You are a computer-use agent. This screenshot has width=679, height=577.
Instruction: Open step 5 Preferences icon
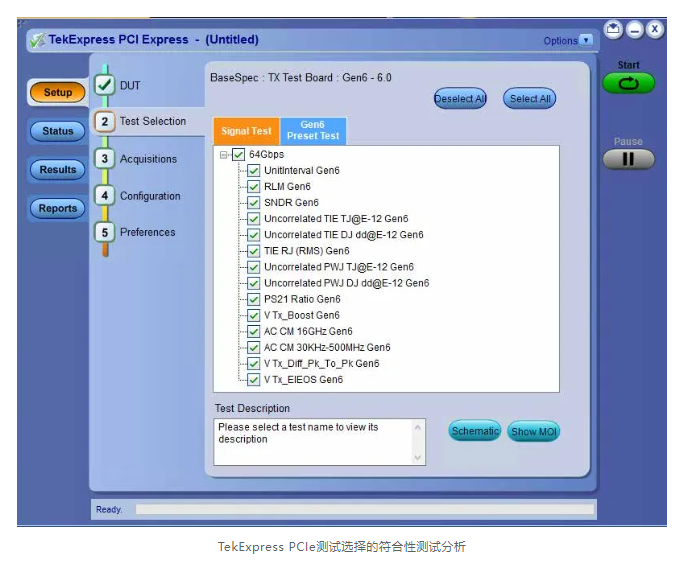[x=105, y=232]
